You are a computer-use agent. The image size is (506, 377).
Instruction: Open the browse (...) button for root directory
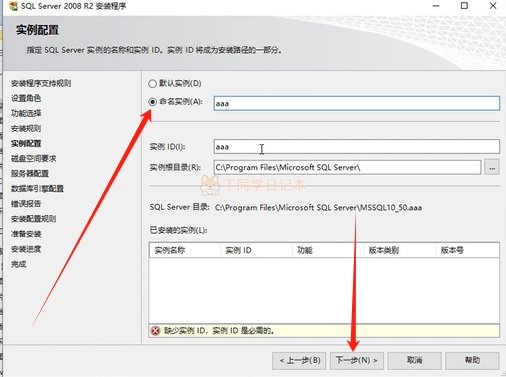tap(492, 167)
